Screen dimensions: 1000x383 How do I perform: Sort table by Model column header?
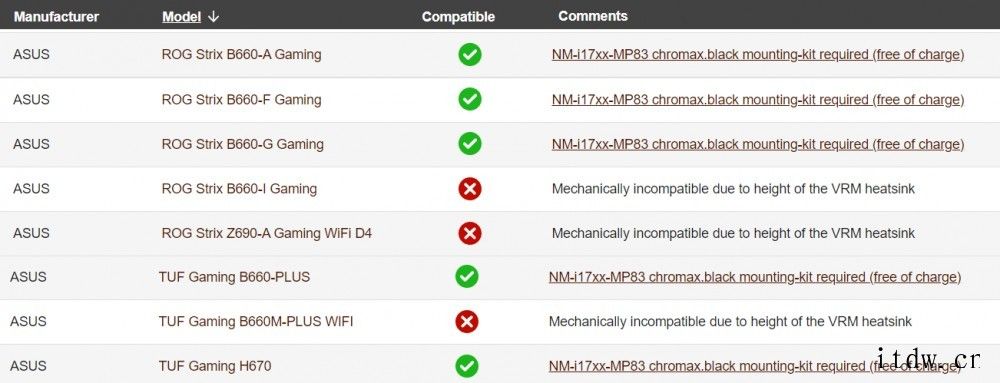(x=182, y=17)
